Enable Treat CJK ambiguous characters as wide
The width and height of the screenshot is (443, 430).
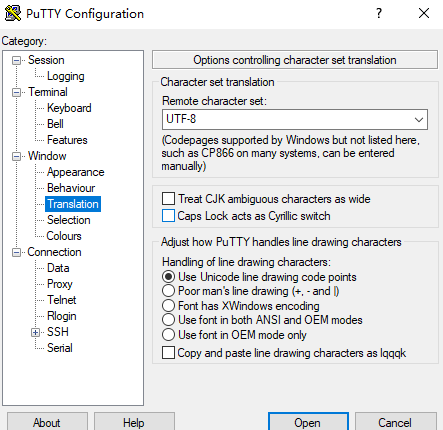point(168,199)
